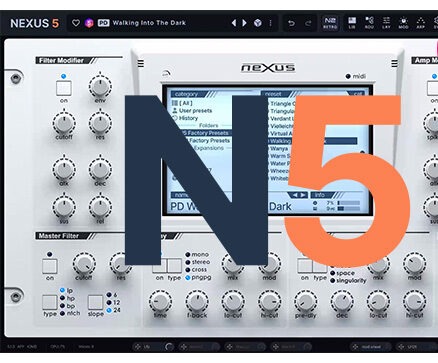The height and width of the screenshot is (363, 438).
Task: Select the space reverb type
Action: click(x=342, y=273)
